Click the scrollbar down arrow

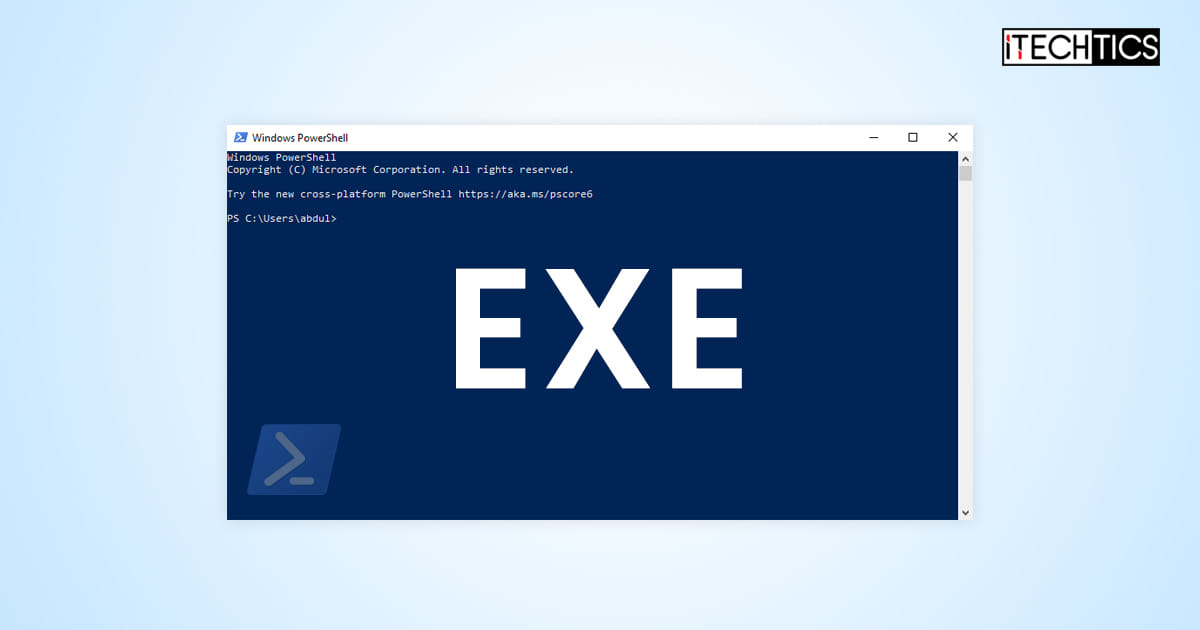(x=964, y=511)
